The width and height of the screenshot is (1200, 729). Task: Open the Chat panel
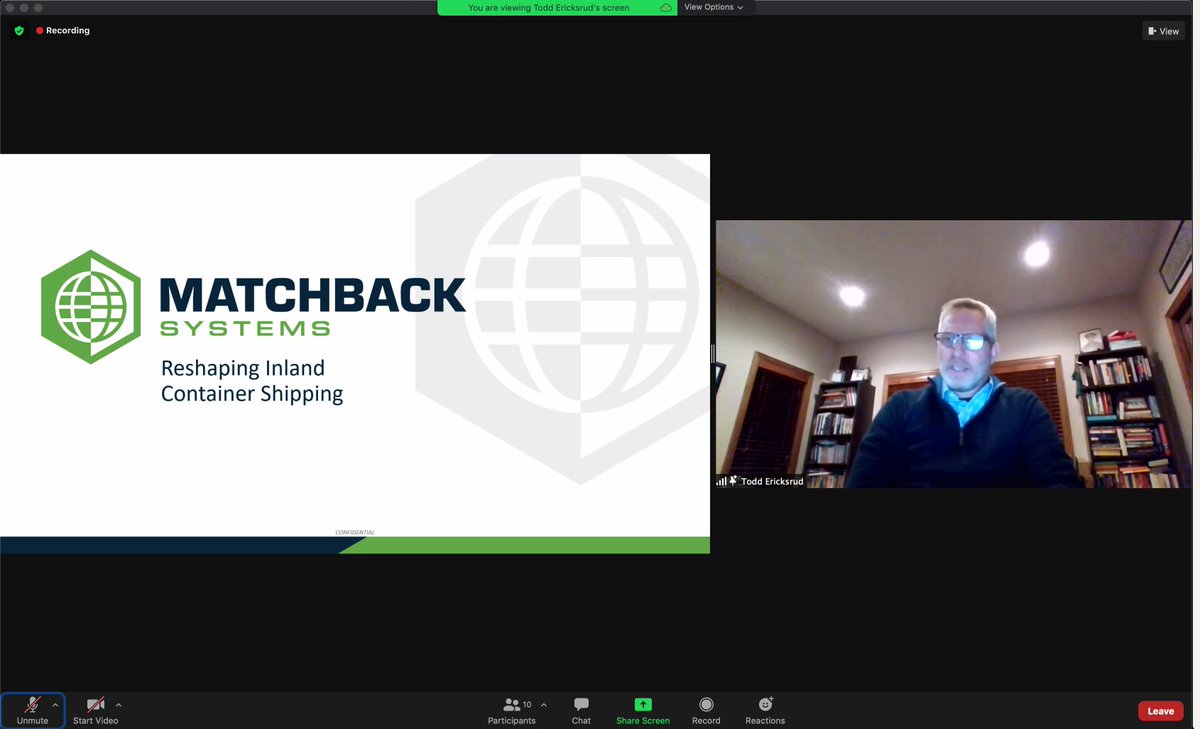[581, 711]
